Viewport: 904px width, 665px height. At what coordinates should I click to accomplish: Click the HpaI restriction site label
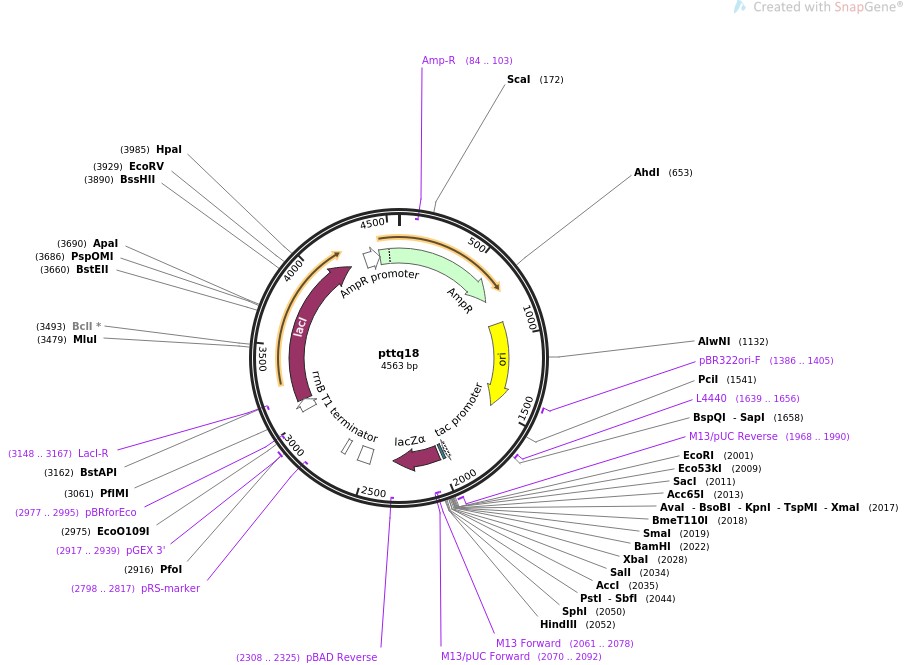click(x=169, y=150)
